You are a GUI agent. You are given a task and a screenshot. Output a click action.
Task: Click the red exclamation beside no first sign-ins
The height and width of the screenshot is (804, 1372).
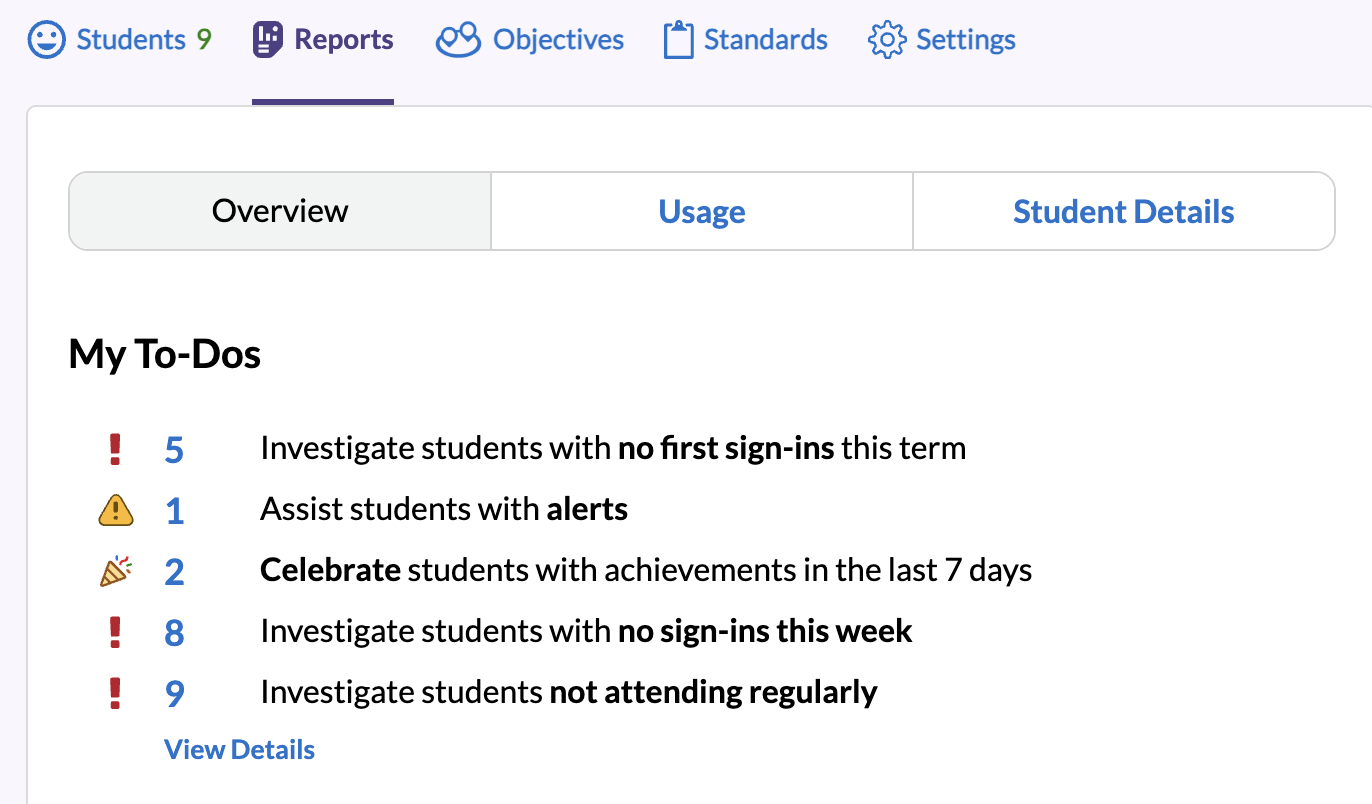click(x=115, y=449)
